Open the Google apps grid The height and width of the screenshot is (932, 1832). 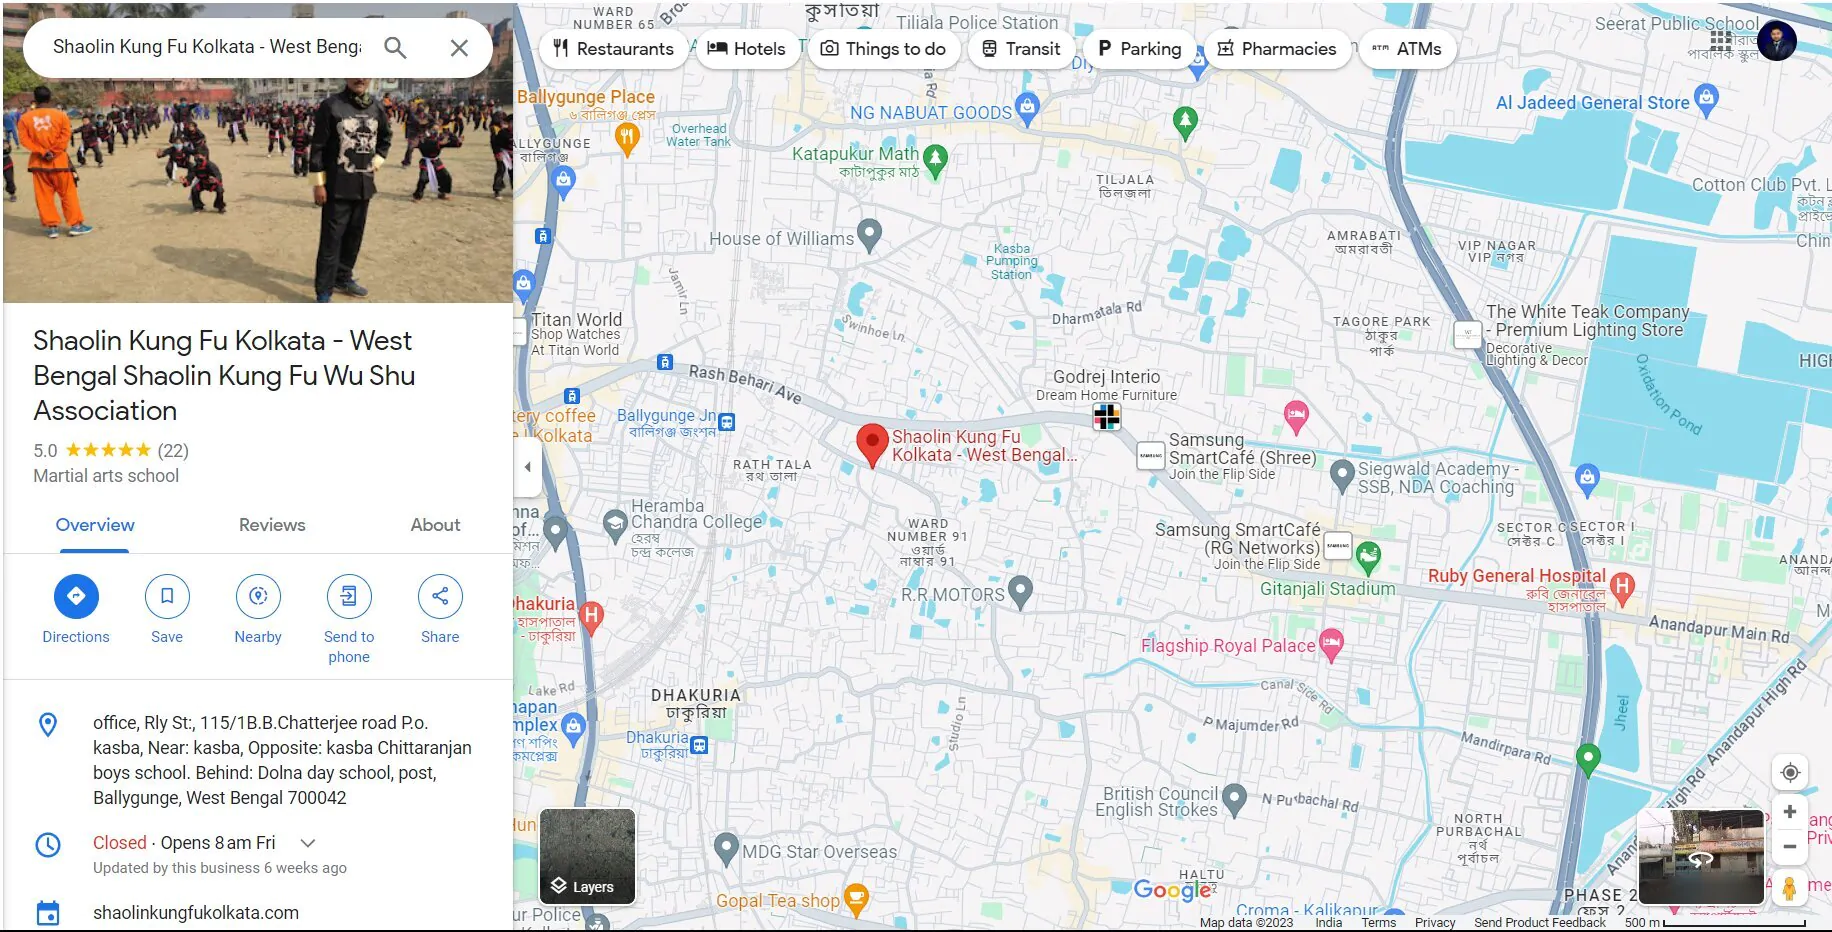click(1720, 41)
